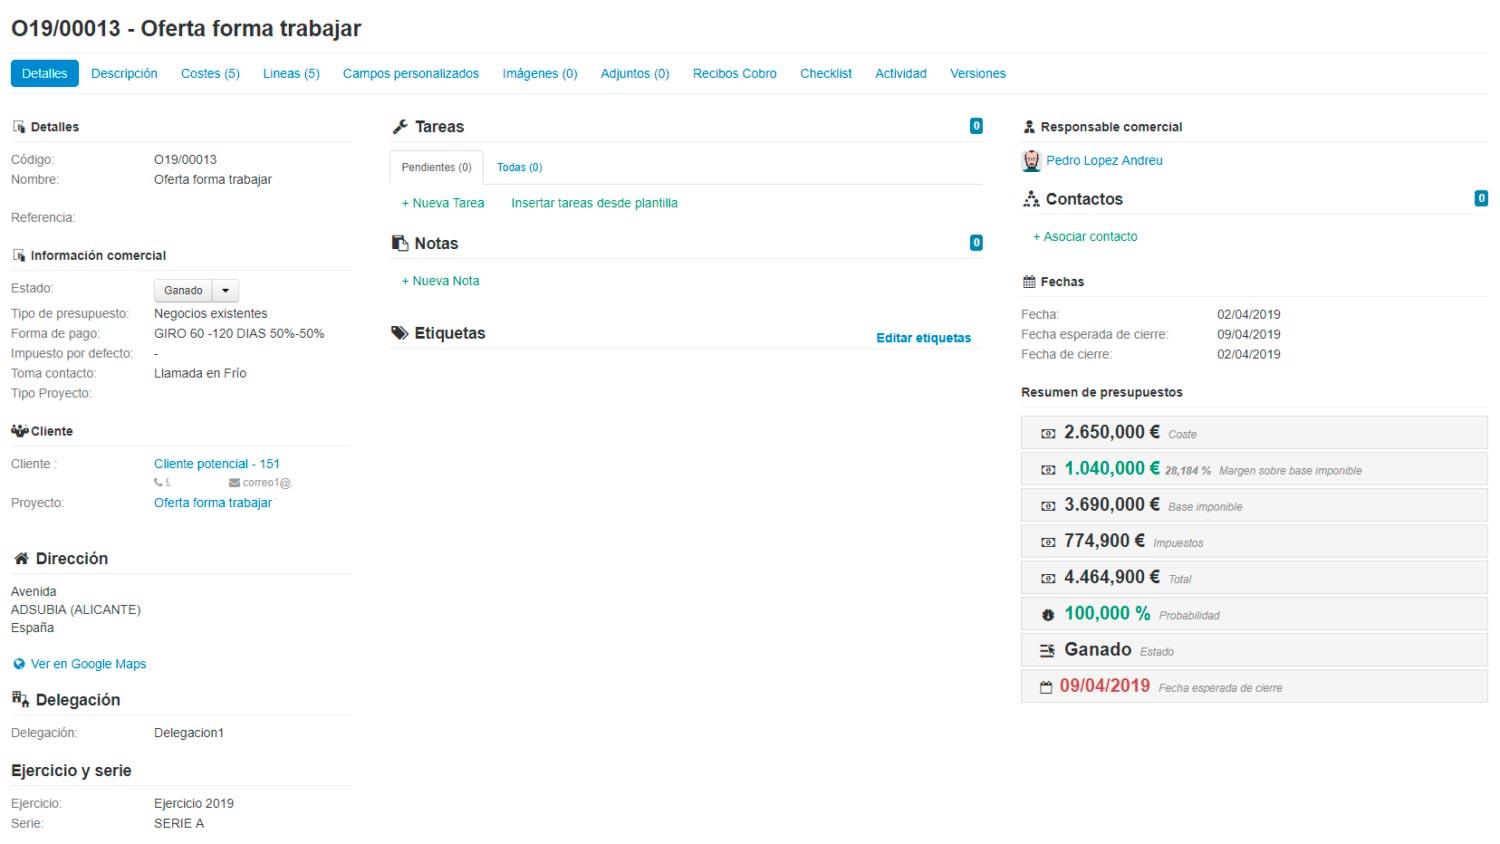This screenshot has height=844, width=1500.
Task: Select the Todas (0) tasks tab
Action: tap(519, 167)
